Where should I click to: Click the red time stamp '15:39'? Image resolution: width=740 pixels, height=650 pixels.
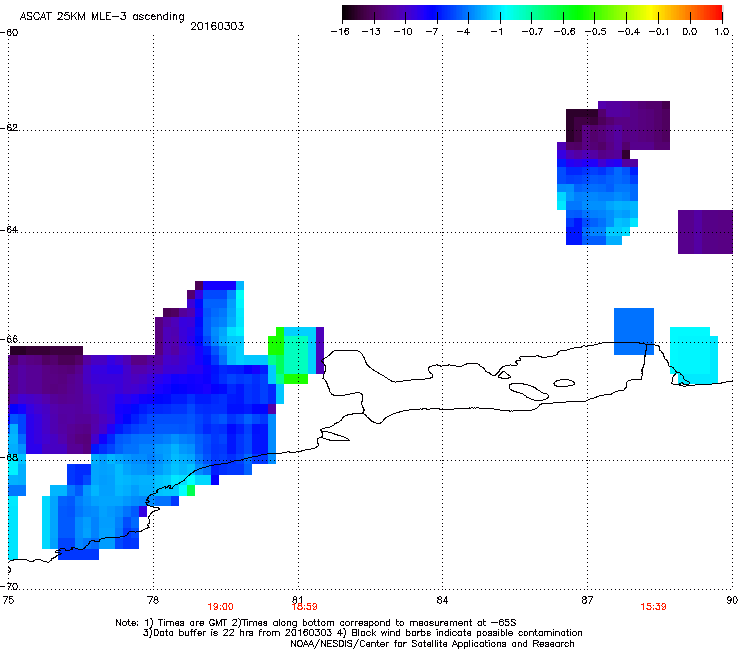tap(654, 607)
